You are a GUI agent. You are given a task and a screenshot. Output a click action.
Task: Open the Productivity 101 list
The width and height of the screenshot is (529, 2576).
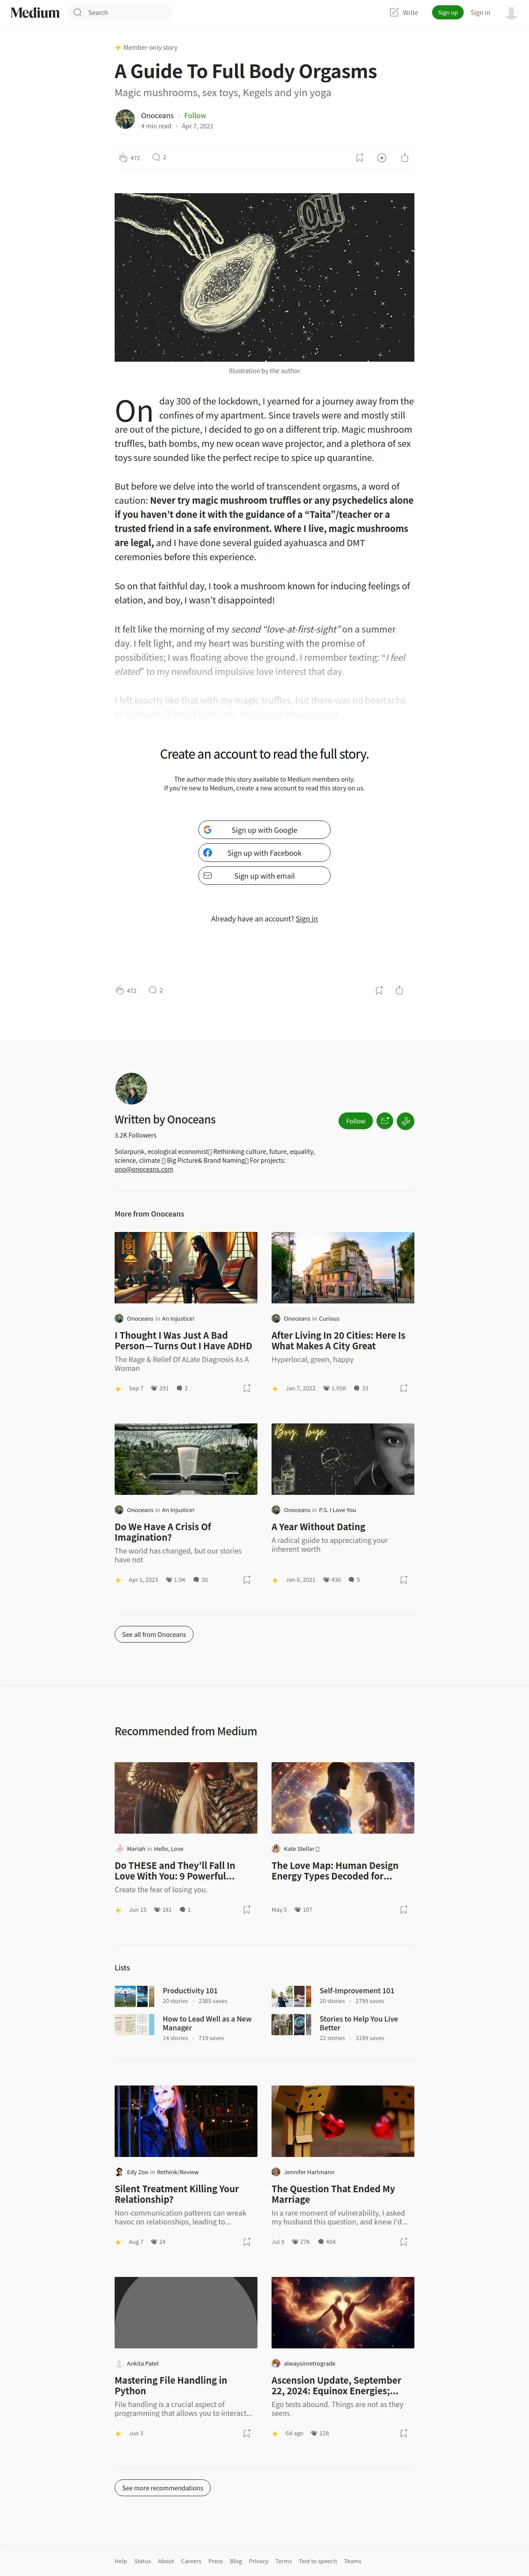[190, 1991]
